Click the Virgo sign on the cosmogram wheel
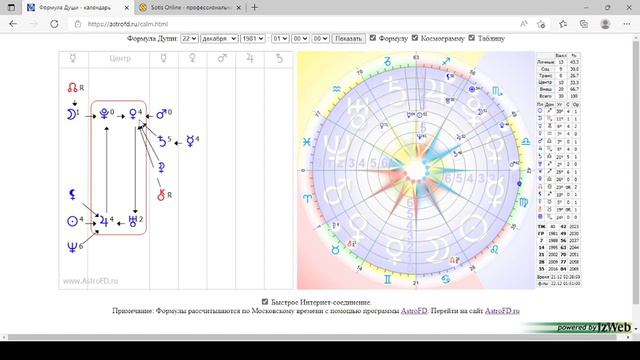640x360 pixels. pyautogui.click(x=523, y=202)
